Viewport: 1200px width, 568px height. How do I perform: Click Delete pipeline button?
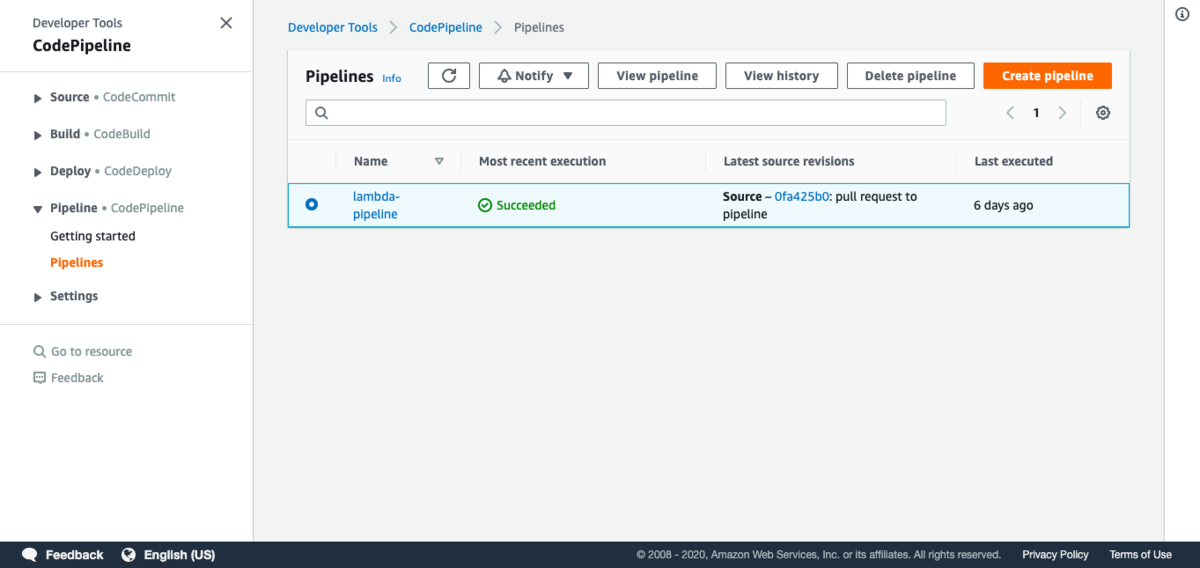(x=910, y=76)
